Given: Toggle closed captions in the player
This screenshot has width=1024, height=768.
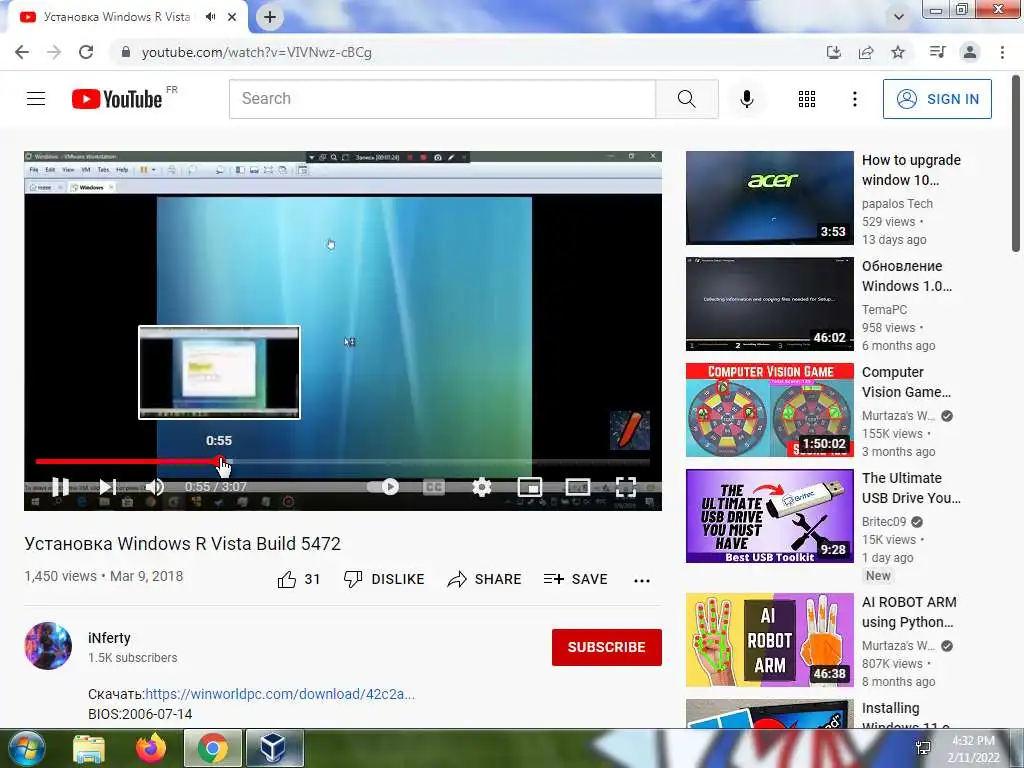Looking at the screenshot, I should point(434,487).
